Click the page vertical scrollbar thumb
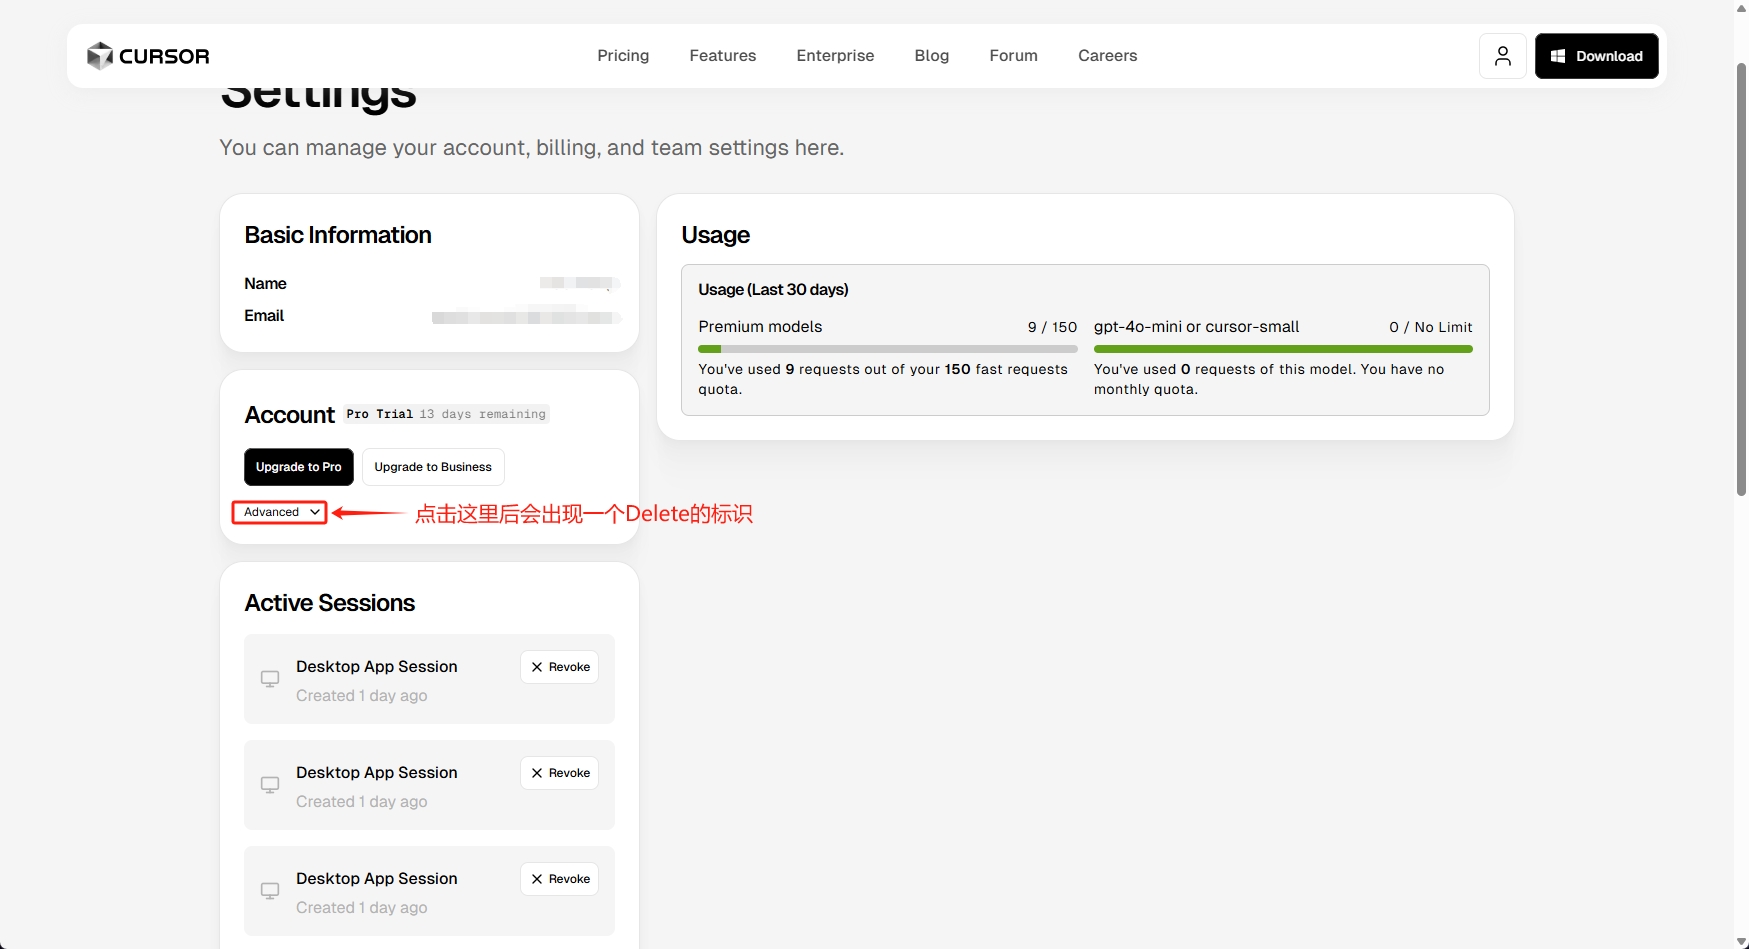Image resolution: width=1749 pixels, height=949 pixels. tap(1741, 280)
